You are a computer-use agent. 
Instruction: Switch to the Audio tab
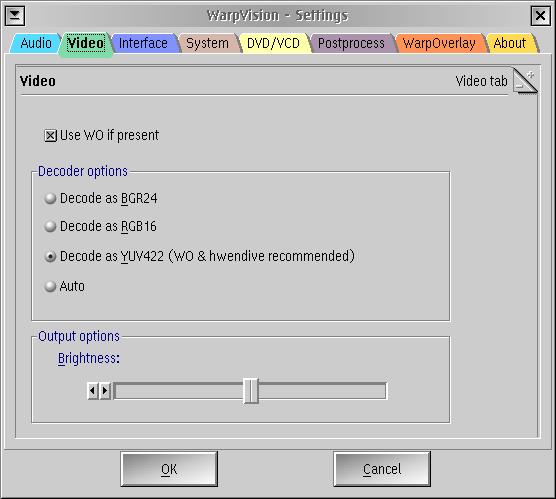tap(36, 43)
